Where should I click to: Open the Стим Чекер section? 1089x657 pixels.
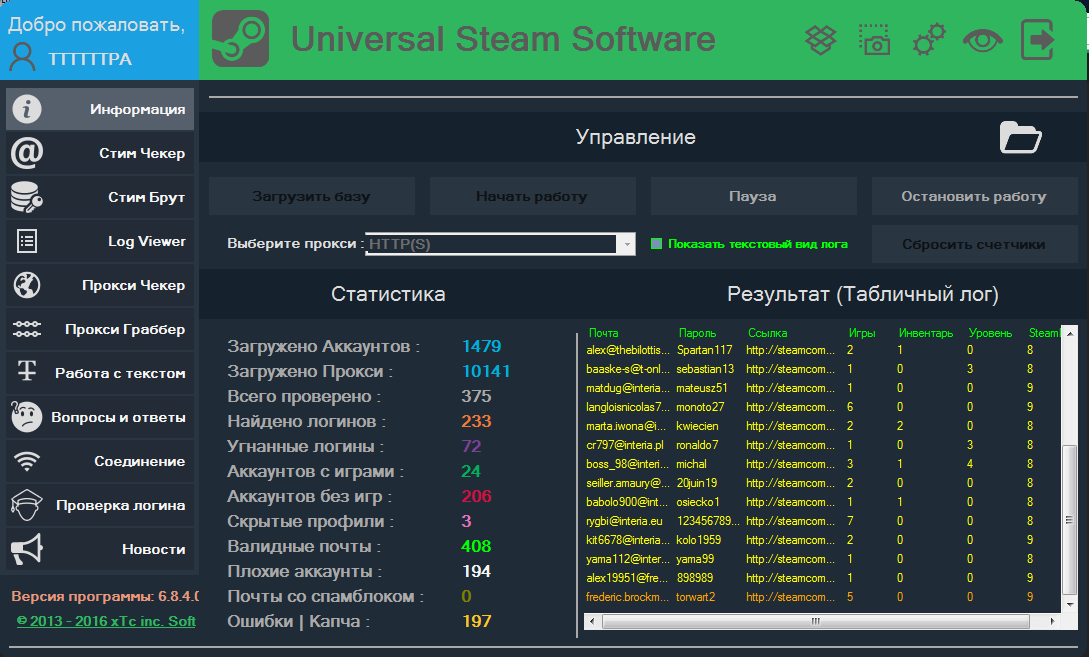coord(100,153)
